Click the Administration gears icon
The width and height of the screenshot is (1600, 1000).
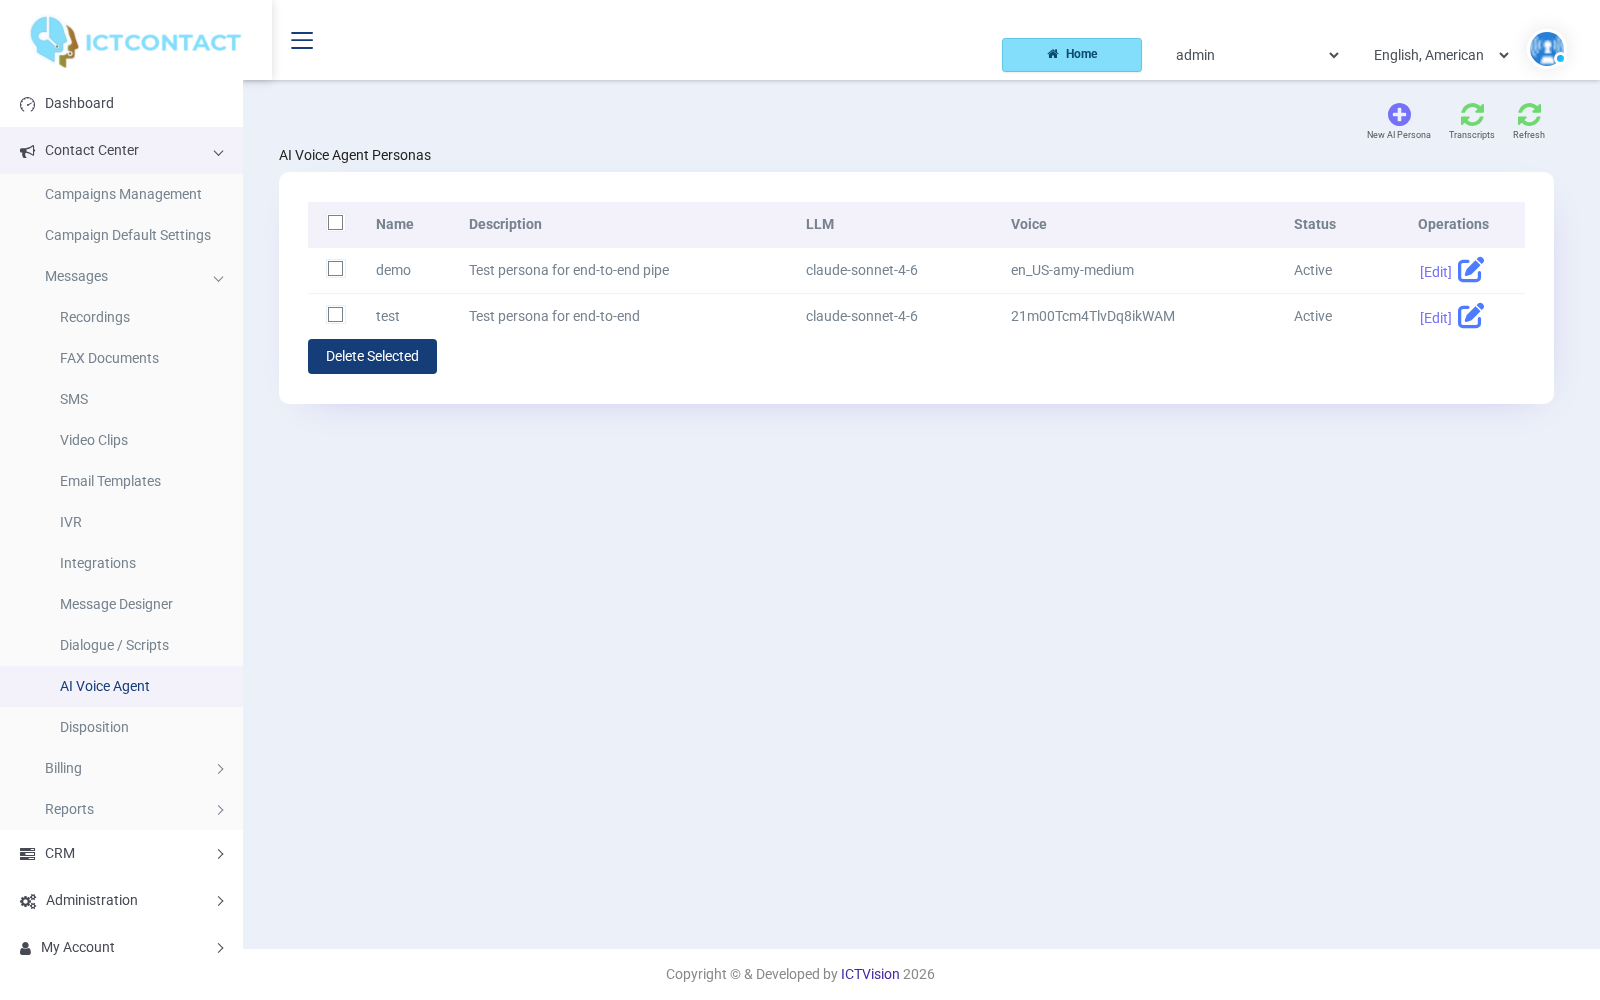coord(28,901)
